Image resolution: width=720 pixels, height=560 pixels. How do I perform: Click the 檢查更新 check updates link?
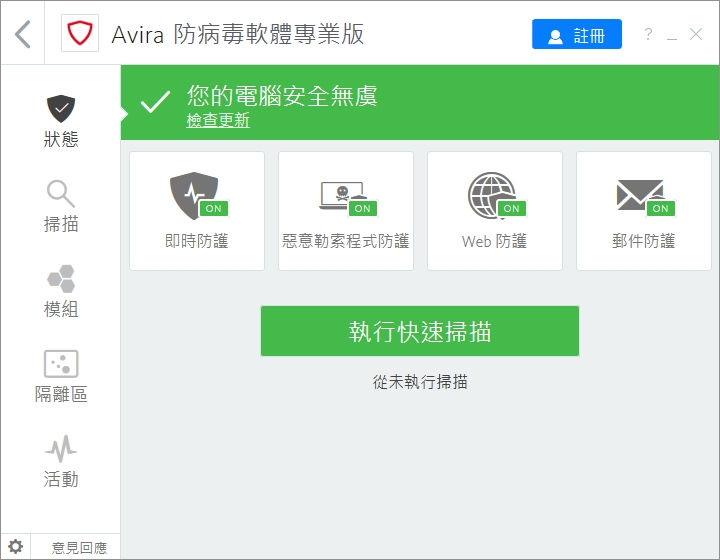[218, 121]
